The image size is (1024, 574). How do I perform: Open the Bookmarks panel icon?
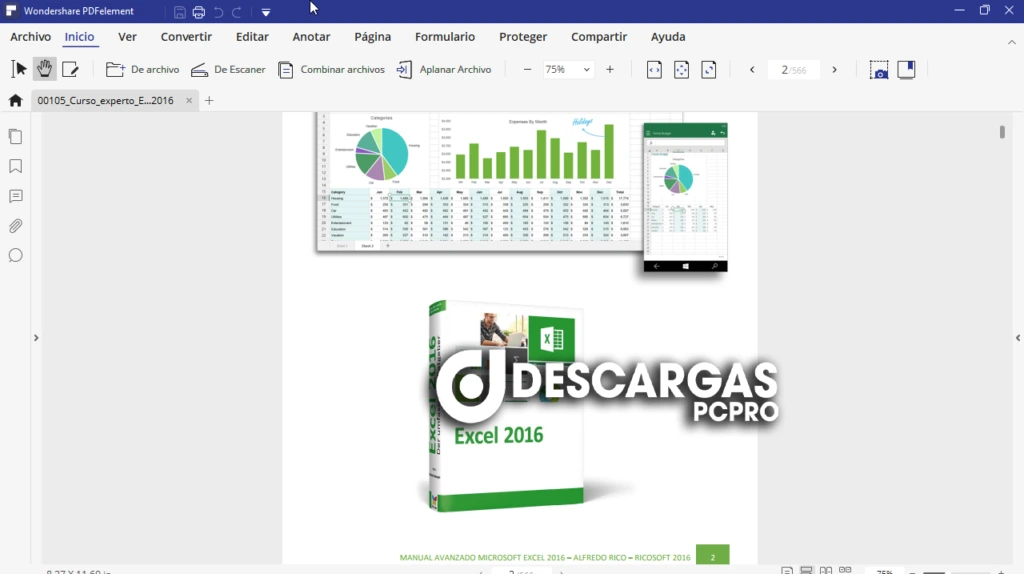point(15,166)
